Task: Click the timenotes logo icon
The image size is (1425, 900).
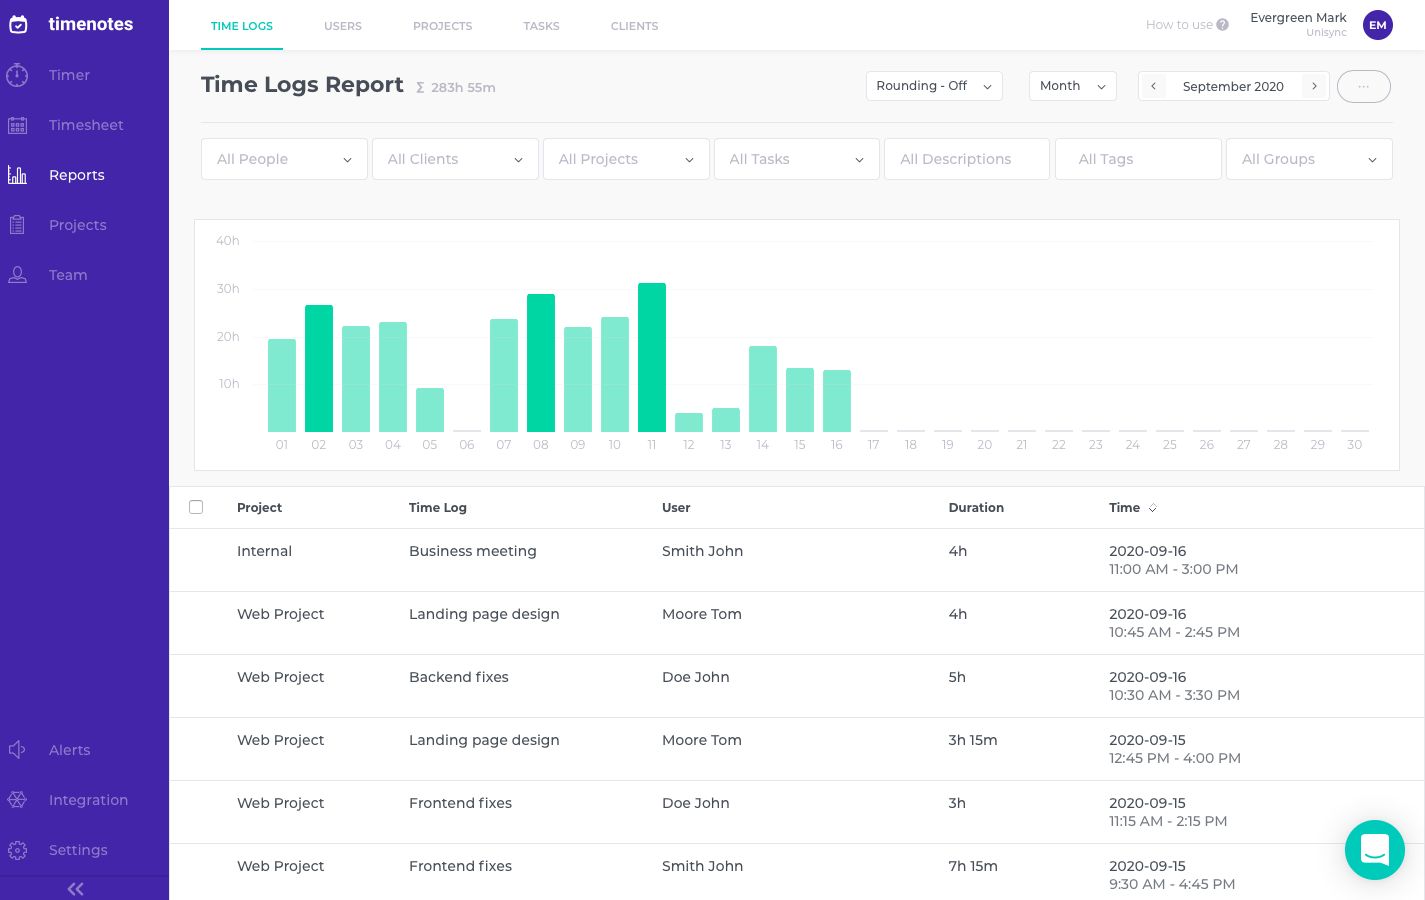Action: pos(18,24)
